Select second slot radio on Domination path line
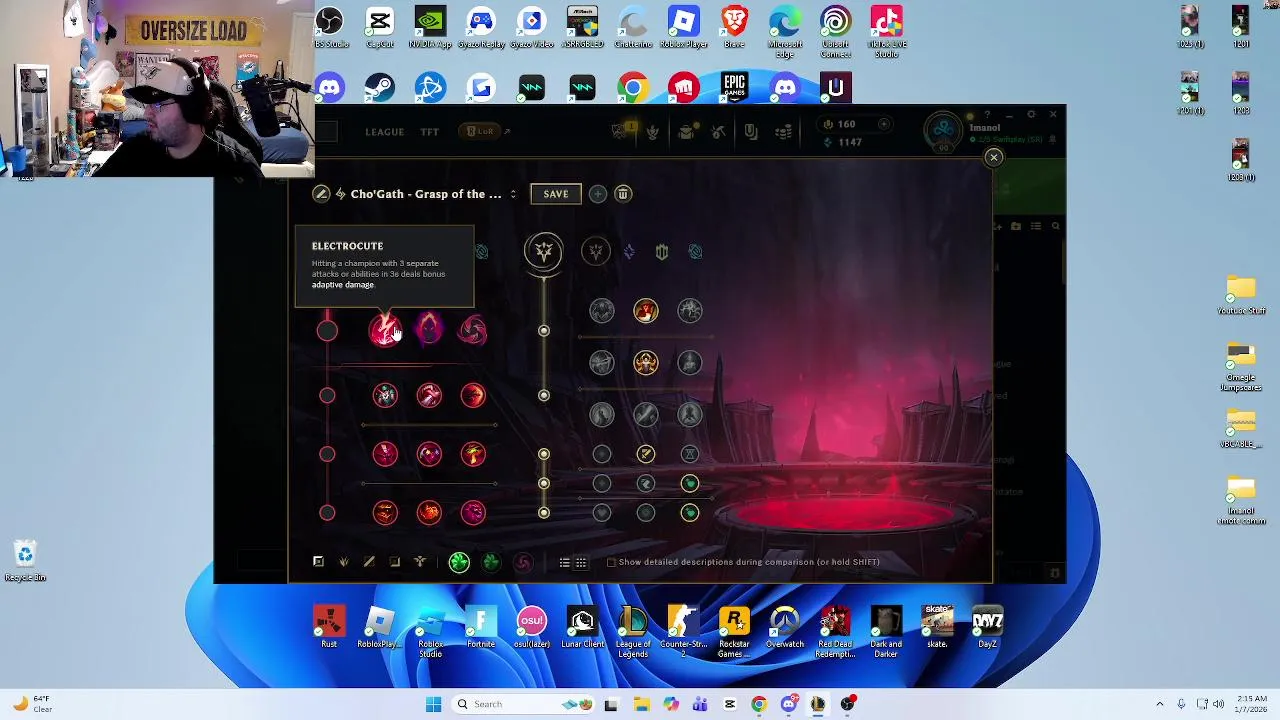Viewport: 1280px width, 720px height. click(327, 396)
